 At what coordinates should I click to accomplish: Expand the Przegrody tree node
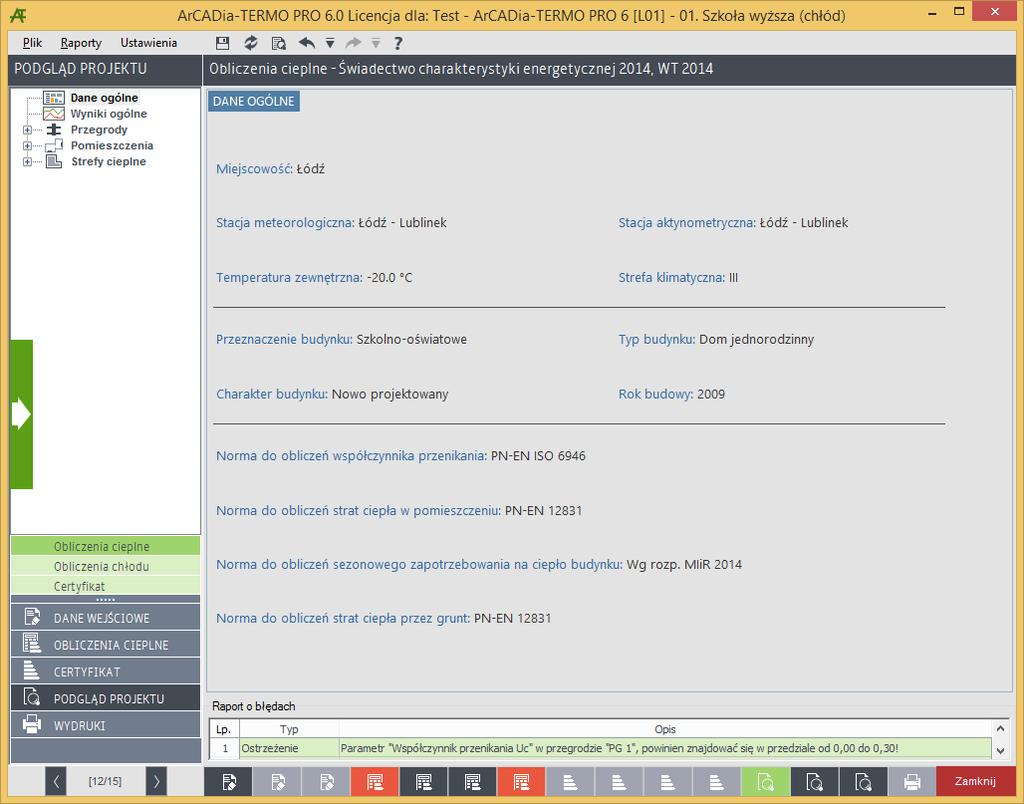(27, 130)
